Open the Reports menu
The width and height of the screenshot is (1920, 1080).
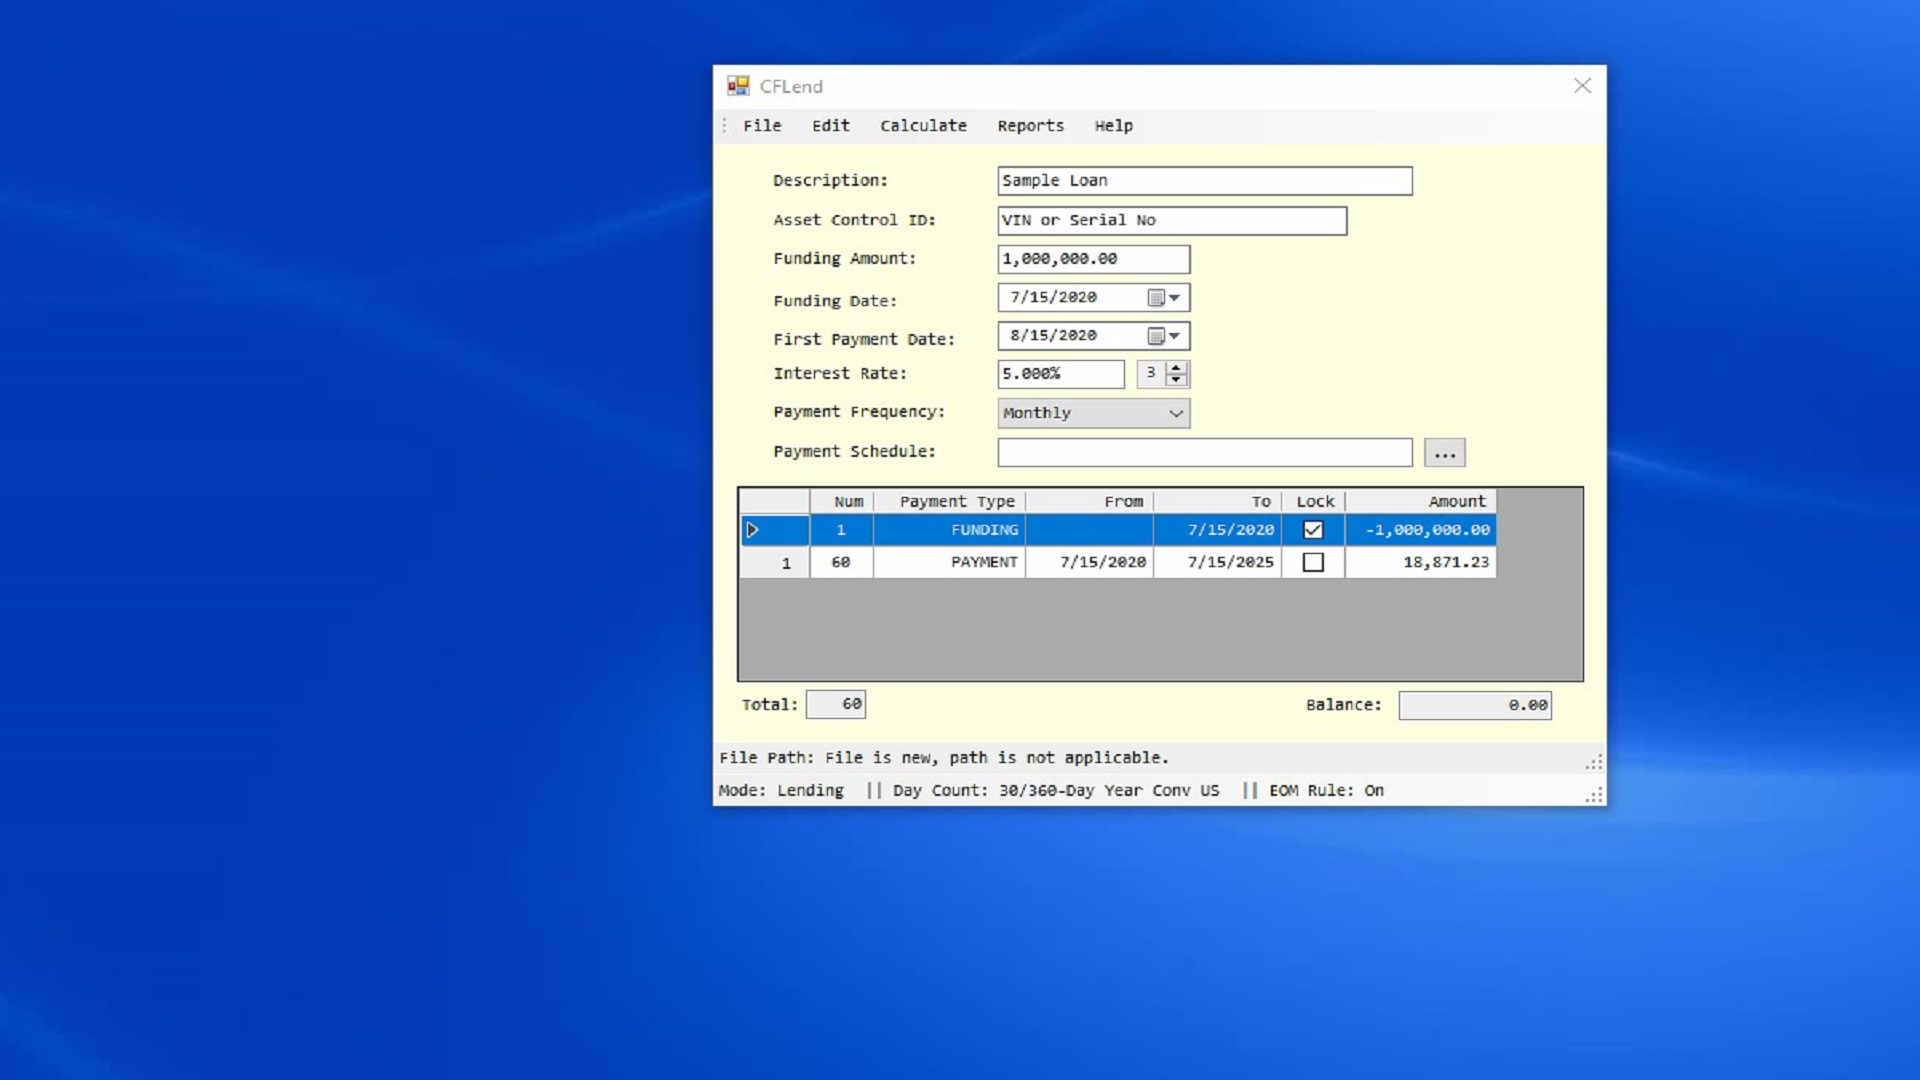[x=1030, y=126]
